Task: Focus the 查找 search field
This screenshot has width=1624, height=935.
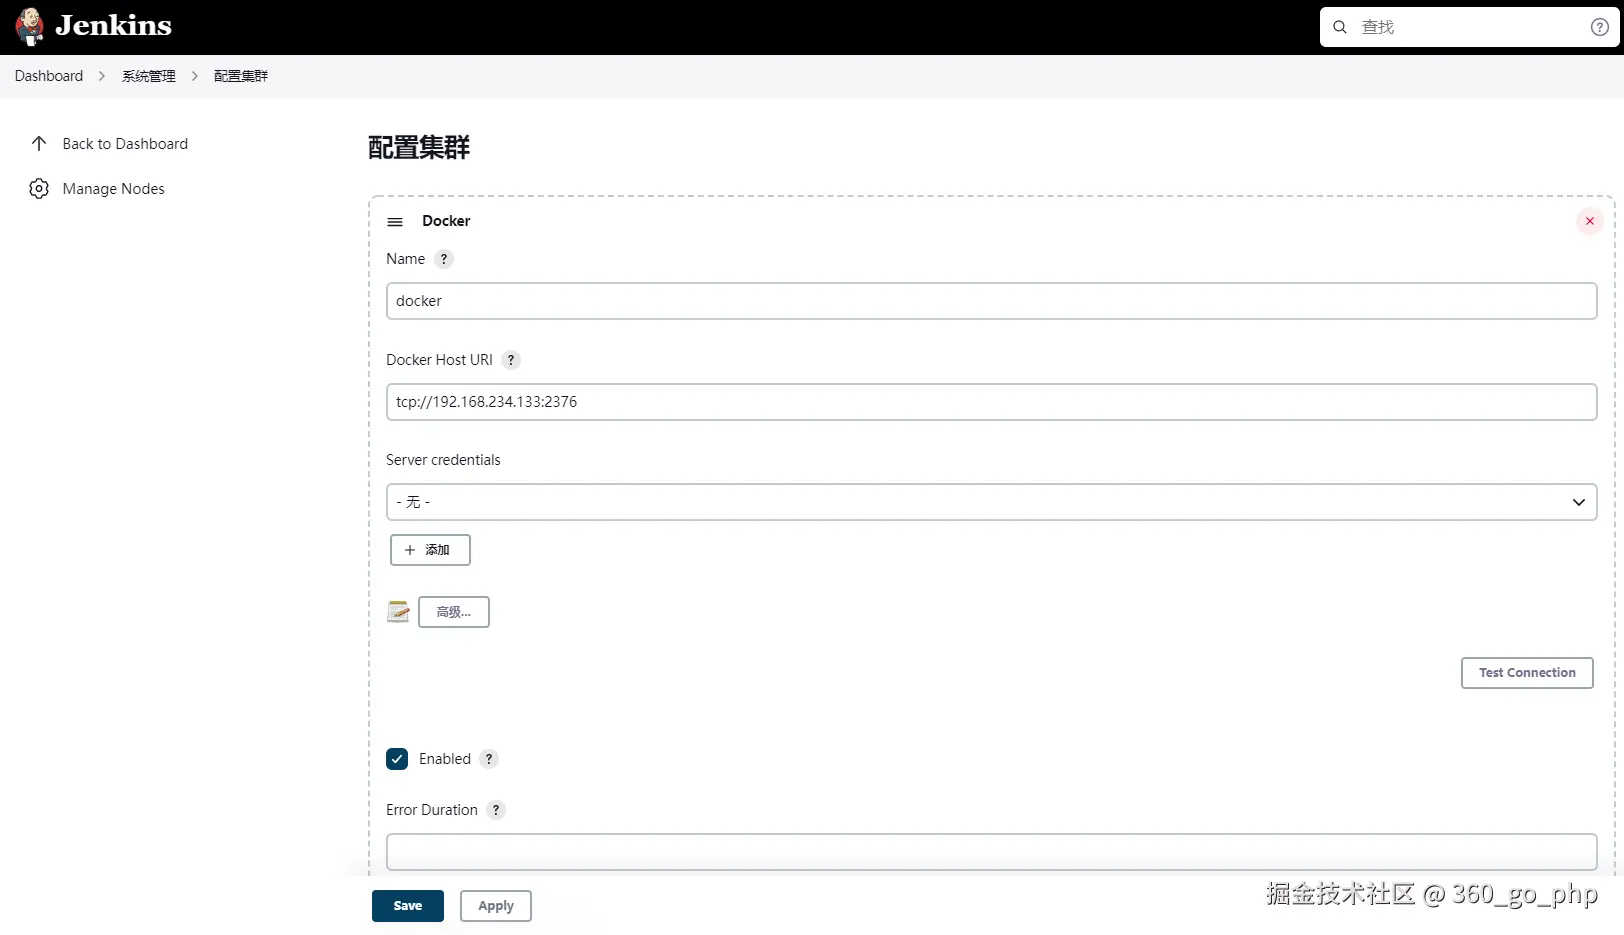Action: pyautogui.click(x=1469, y=27)
